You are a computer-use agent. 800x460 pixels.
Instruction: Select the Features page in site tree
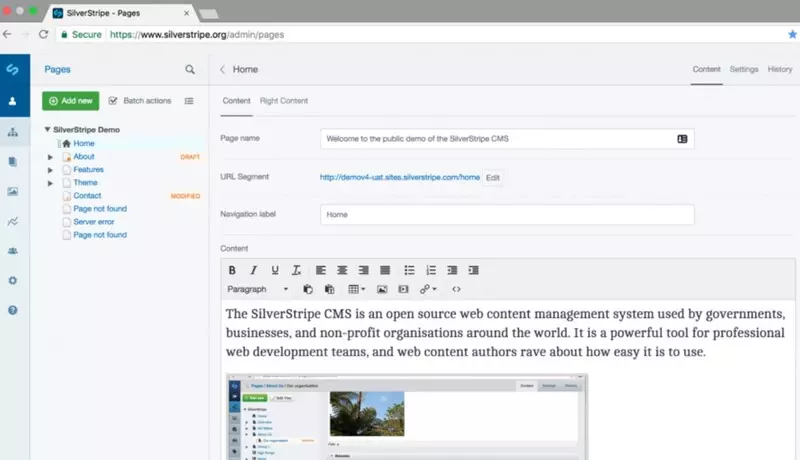click(x=88, y=169)
